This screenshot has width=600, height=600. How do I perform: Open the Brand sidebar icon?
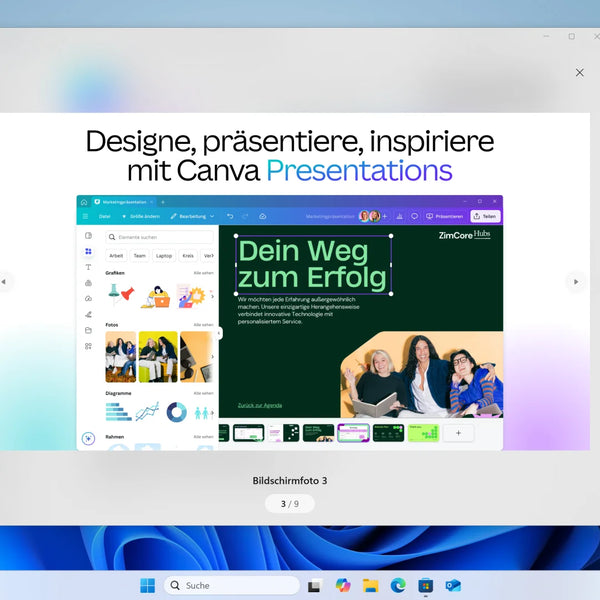(x=88, y=283)
